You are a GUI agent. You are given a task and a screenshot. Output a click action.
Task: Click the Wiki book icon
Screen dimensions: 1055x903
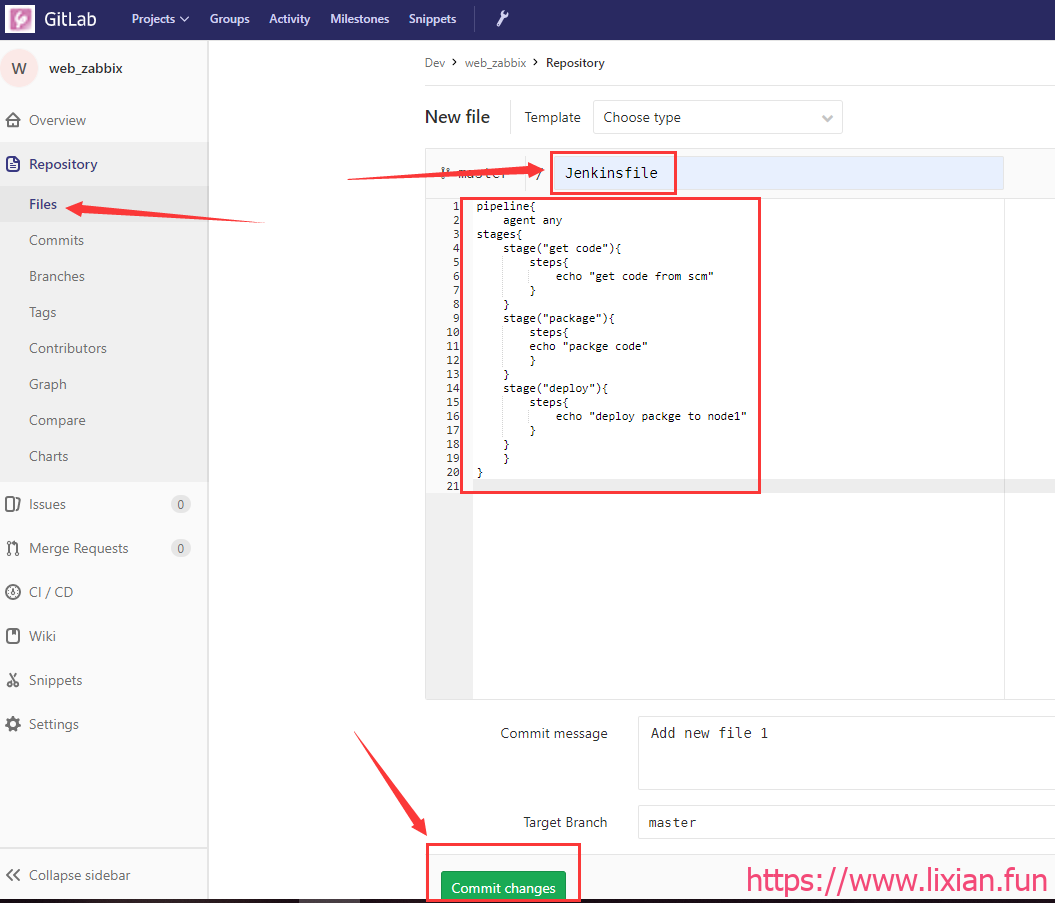tap(13, 636)
